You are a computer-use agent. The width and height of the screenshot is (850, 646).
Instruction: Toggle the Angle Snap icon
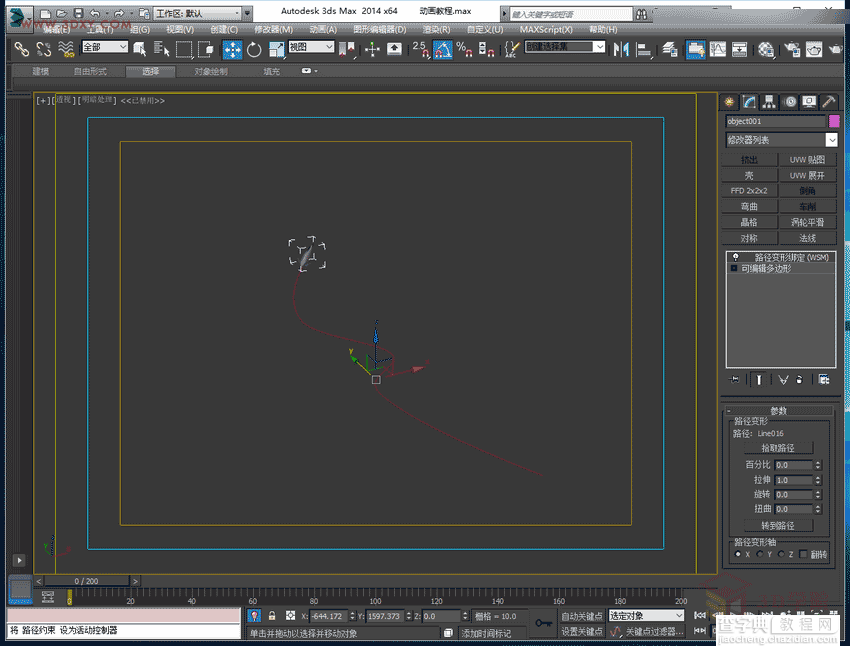(x=442, y=49)
